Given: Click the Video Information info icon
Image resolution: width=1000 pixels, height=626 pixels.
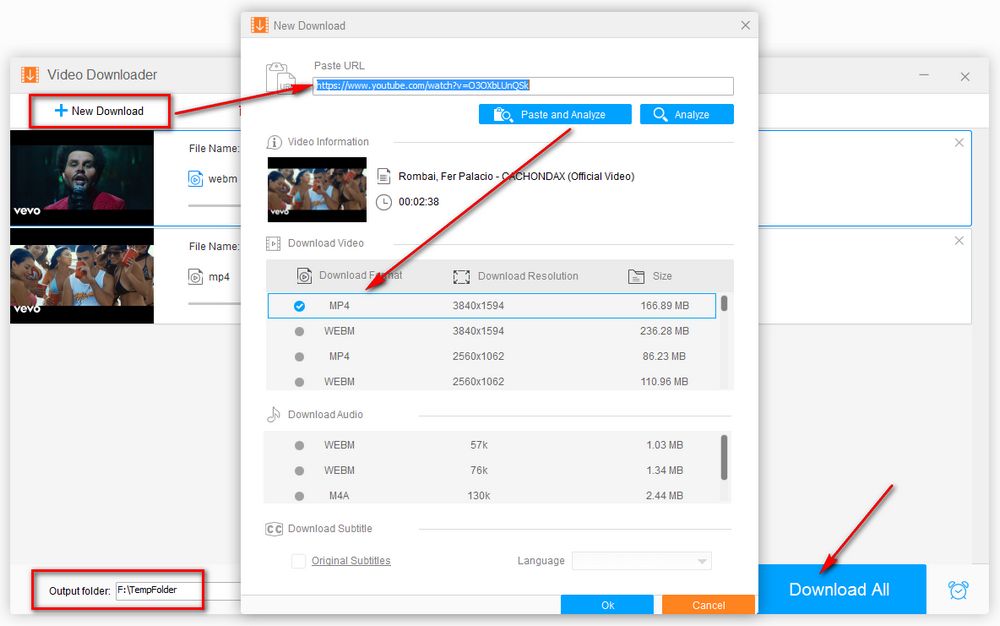Looking at the screenshot, I should coord(274,142).
